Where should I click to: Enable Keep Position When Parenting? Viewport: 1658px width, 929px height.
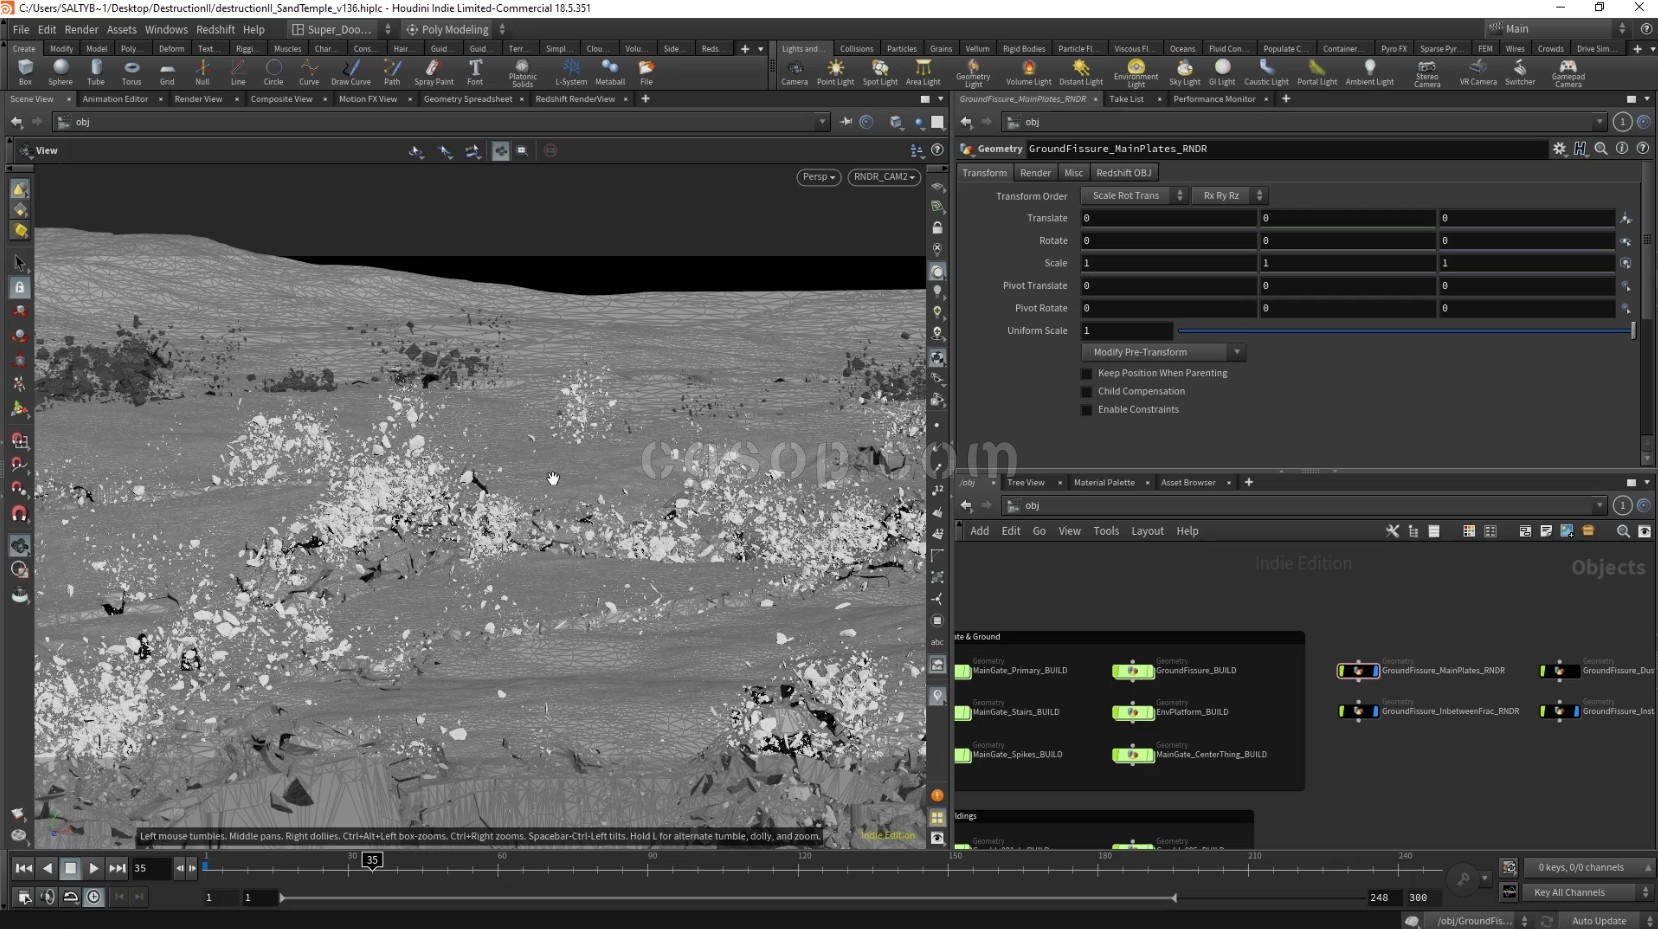[x=1087, y=373]
